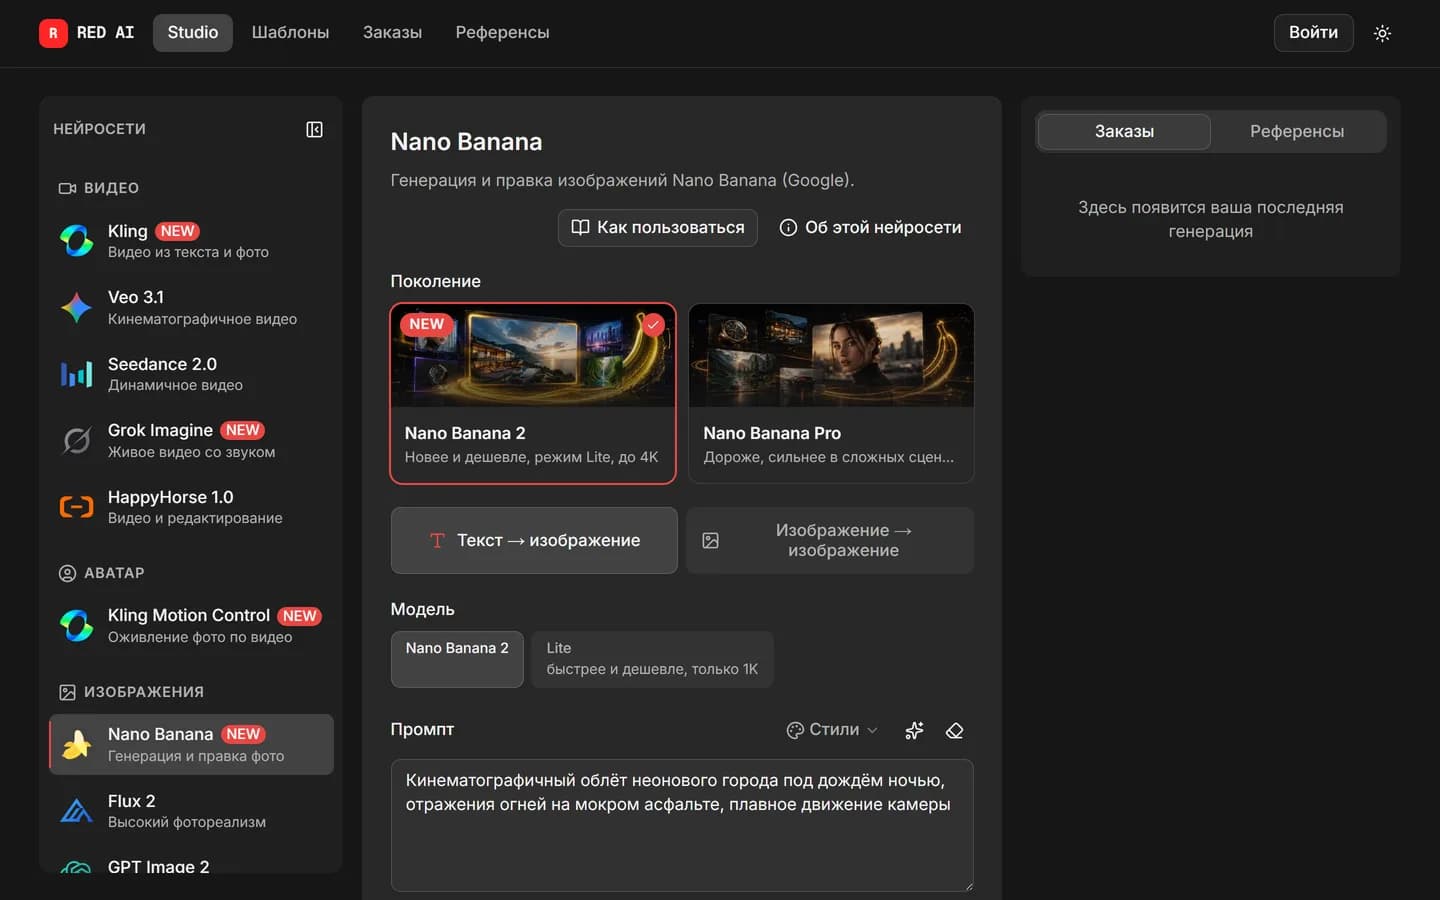Clear the prompt with the eraser icon
Image resolution: width=1440 pixels, height=900 pixels.
[x=954, y=730]
